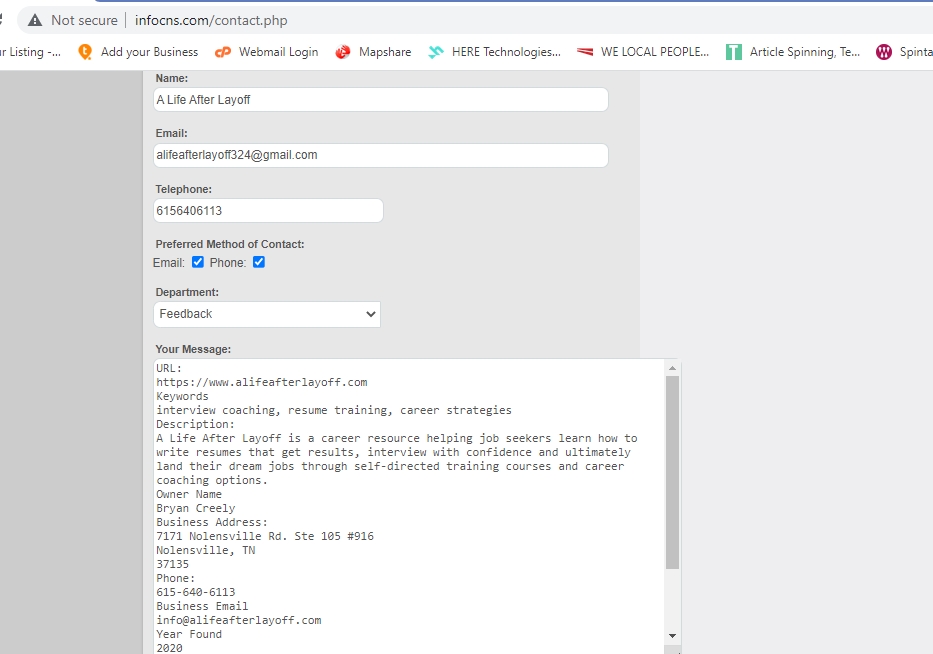Open the Spinta bookmark icon

coord(883,52)
